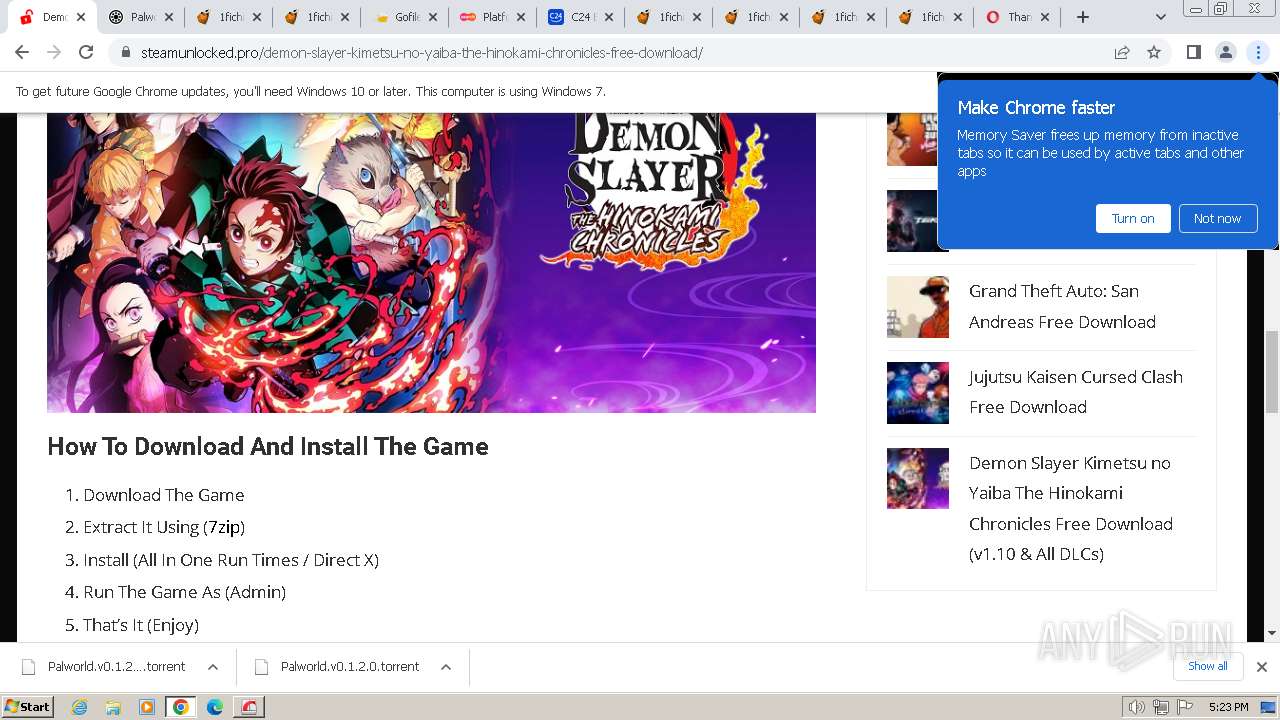The image size is (1280, 720).
Task: Click Chrome icon in taskbar
Action: pyautogui.click(x=181, y=707)
